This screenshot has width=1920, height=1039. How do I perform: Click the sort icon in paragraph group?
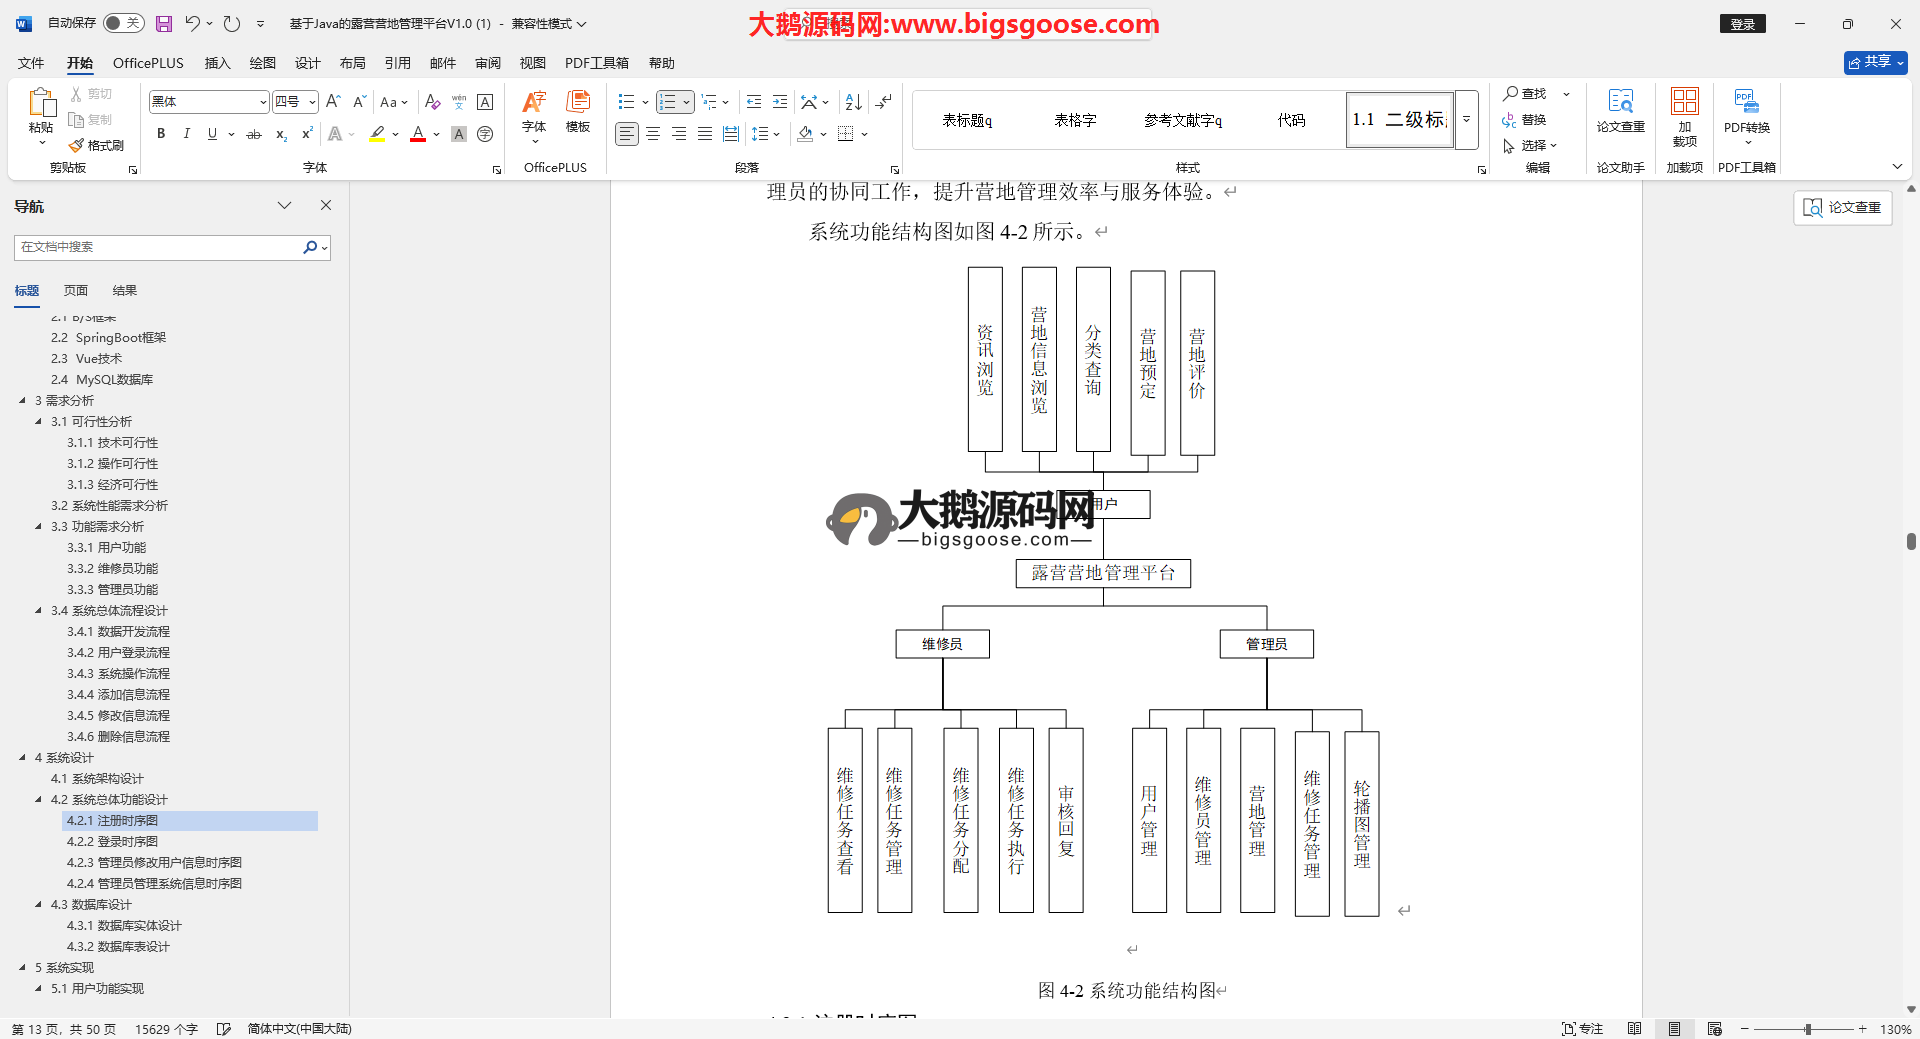tap(853, 102)
